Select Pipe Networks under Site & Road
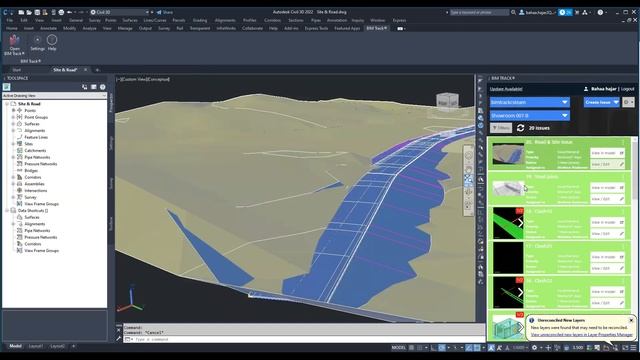640x360 pixels. tap(37, 158)
